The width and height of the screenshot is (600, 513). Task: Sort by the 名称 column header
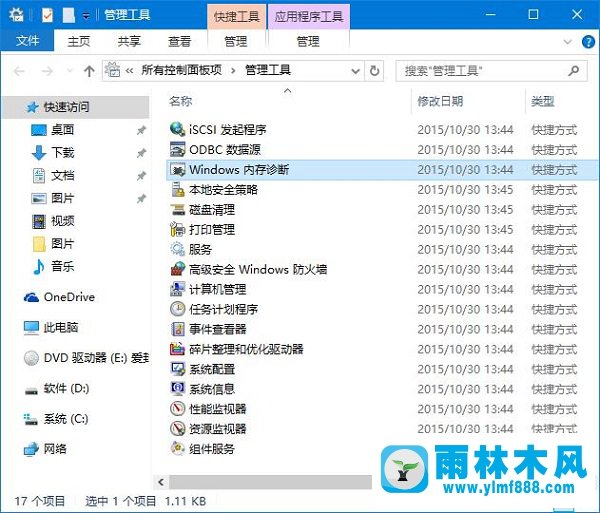[x=181, y=101]
